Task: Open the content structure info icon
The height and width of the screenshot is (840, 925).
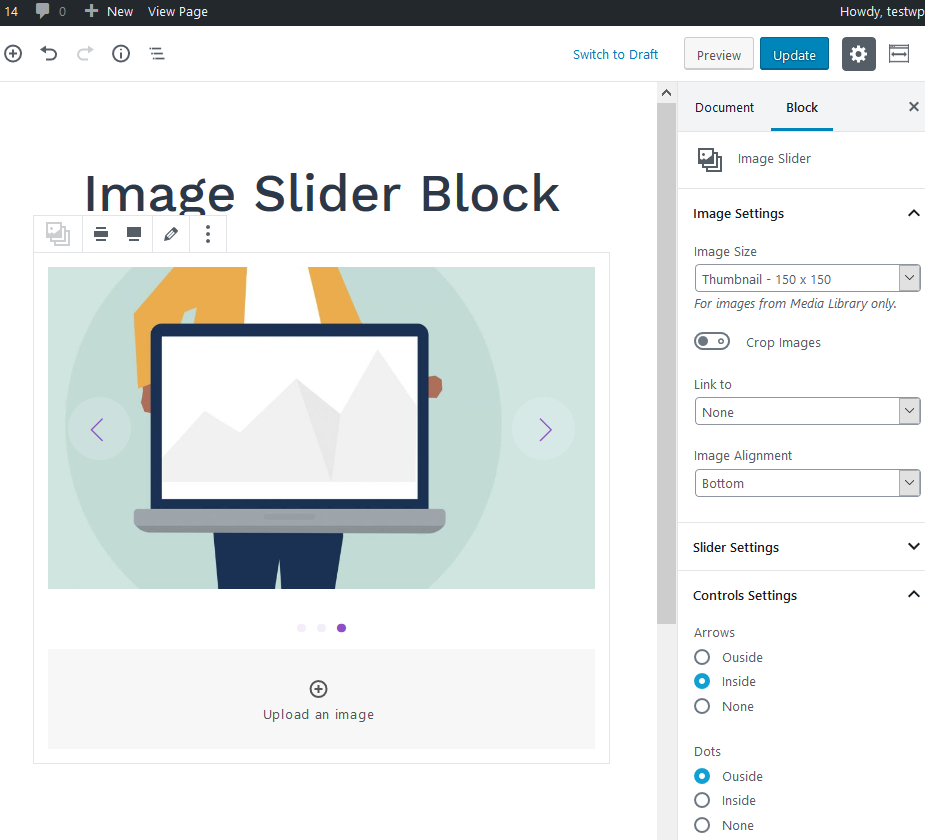Action: pos(121,54)
